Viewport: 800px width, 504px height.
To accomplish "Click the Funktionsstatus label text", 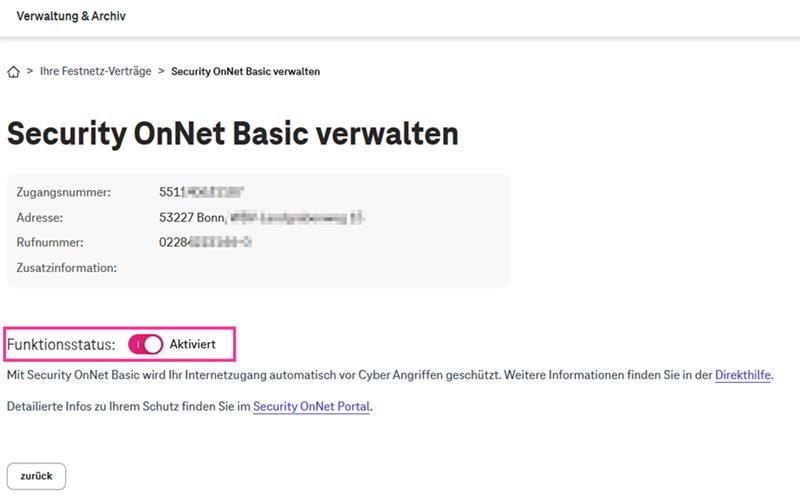I will [61, 344].
